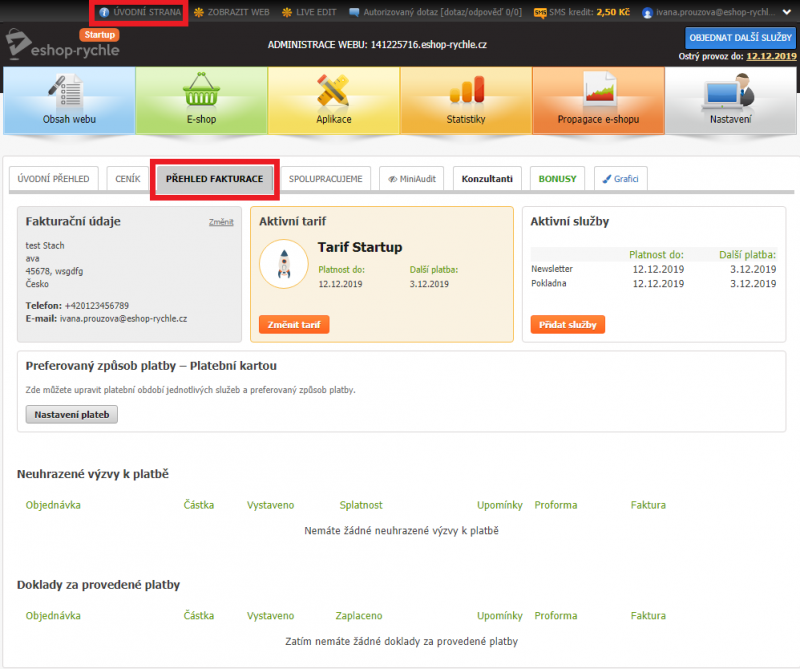Click the 12.12.2019 Ostrý provoz date link
The height and width of the screenshot is (669, 800).
tap(771, 56)
